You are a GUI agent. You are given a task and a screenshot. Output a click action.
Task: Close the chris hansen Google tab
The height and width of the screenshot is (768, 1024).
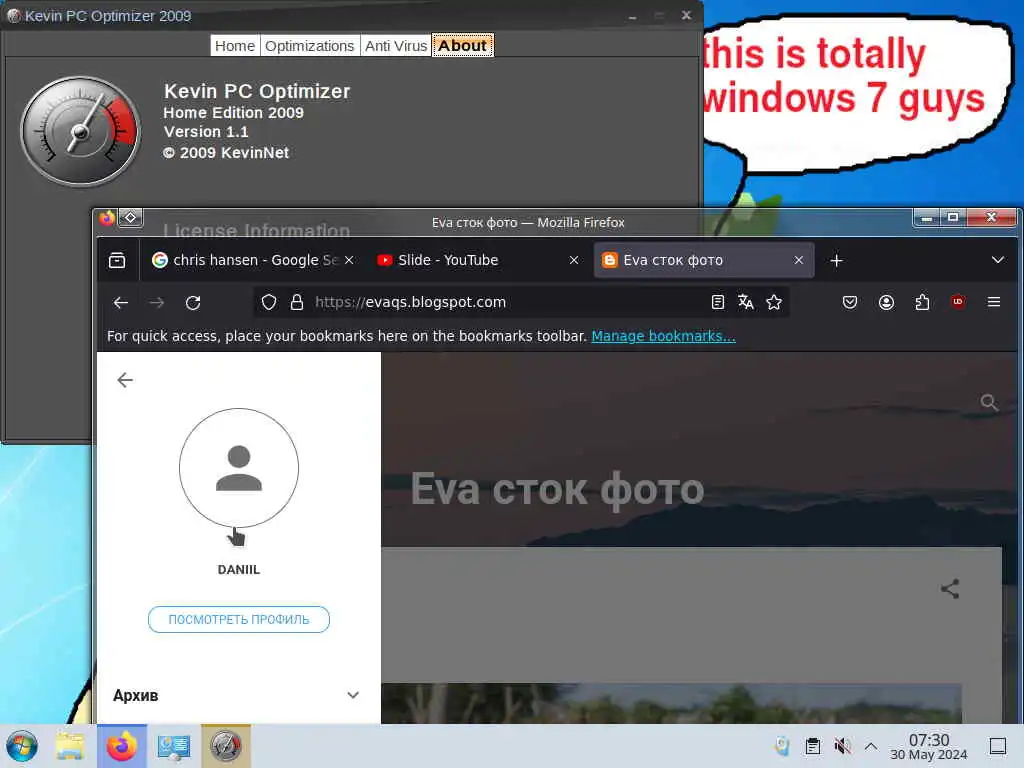(349, 260)
